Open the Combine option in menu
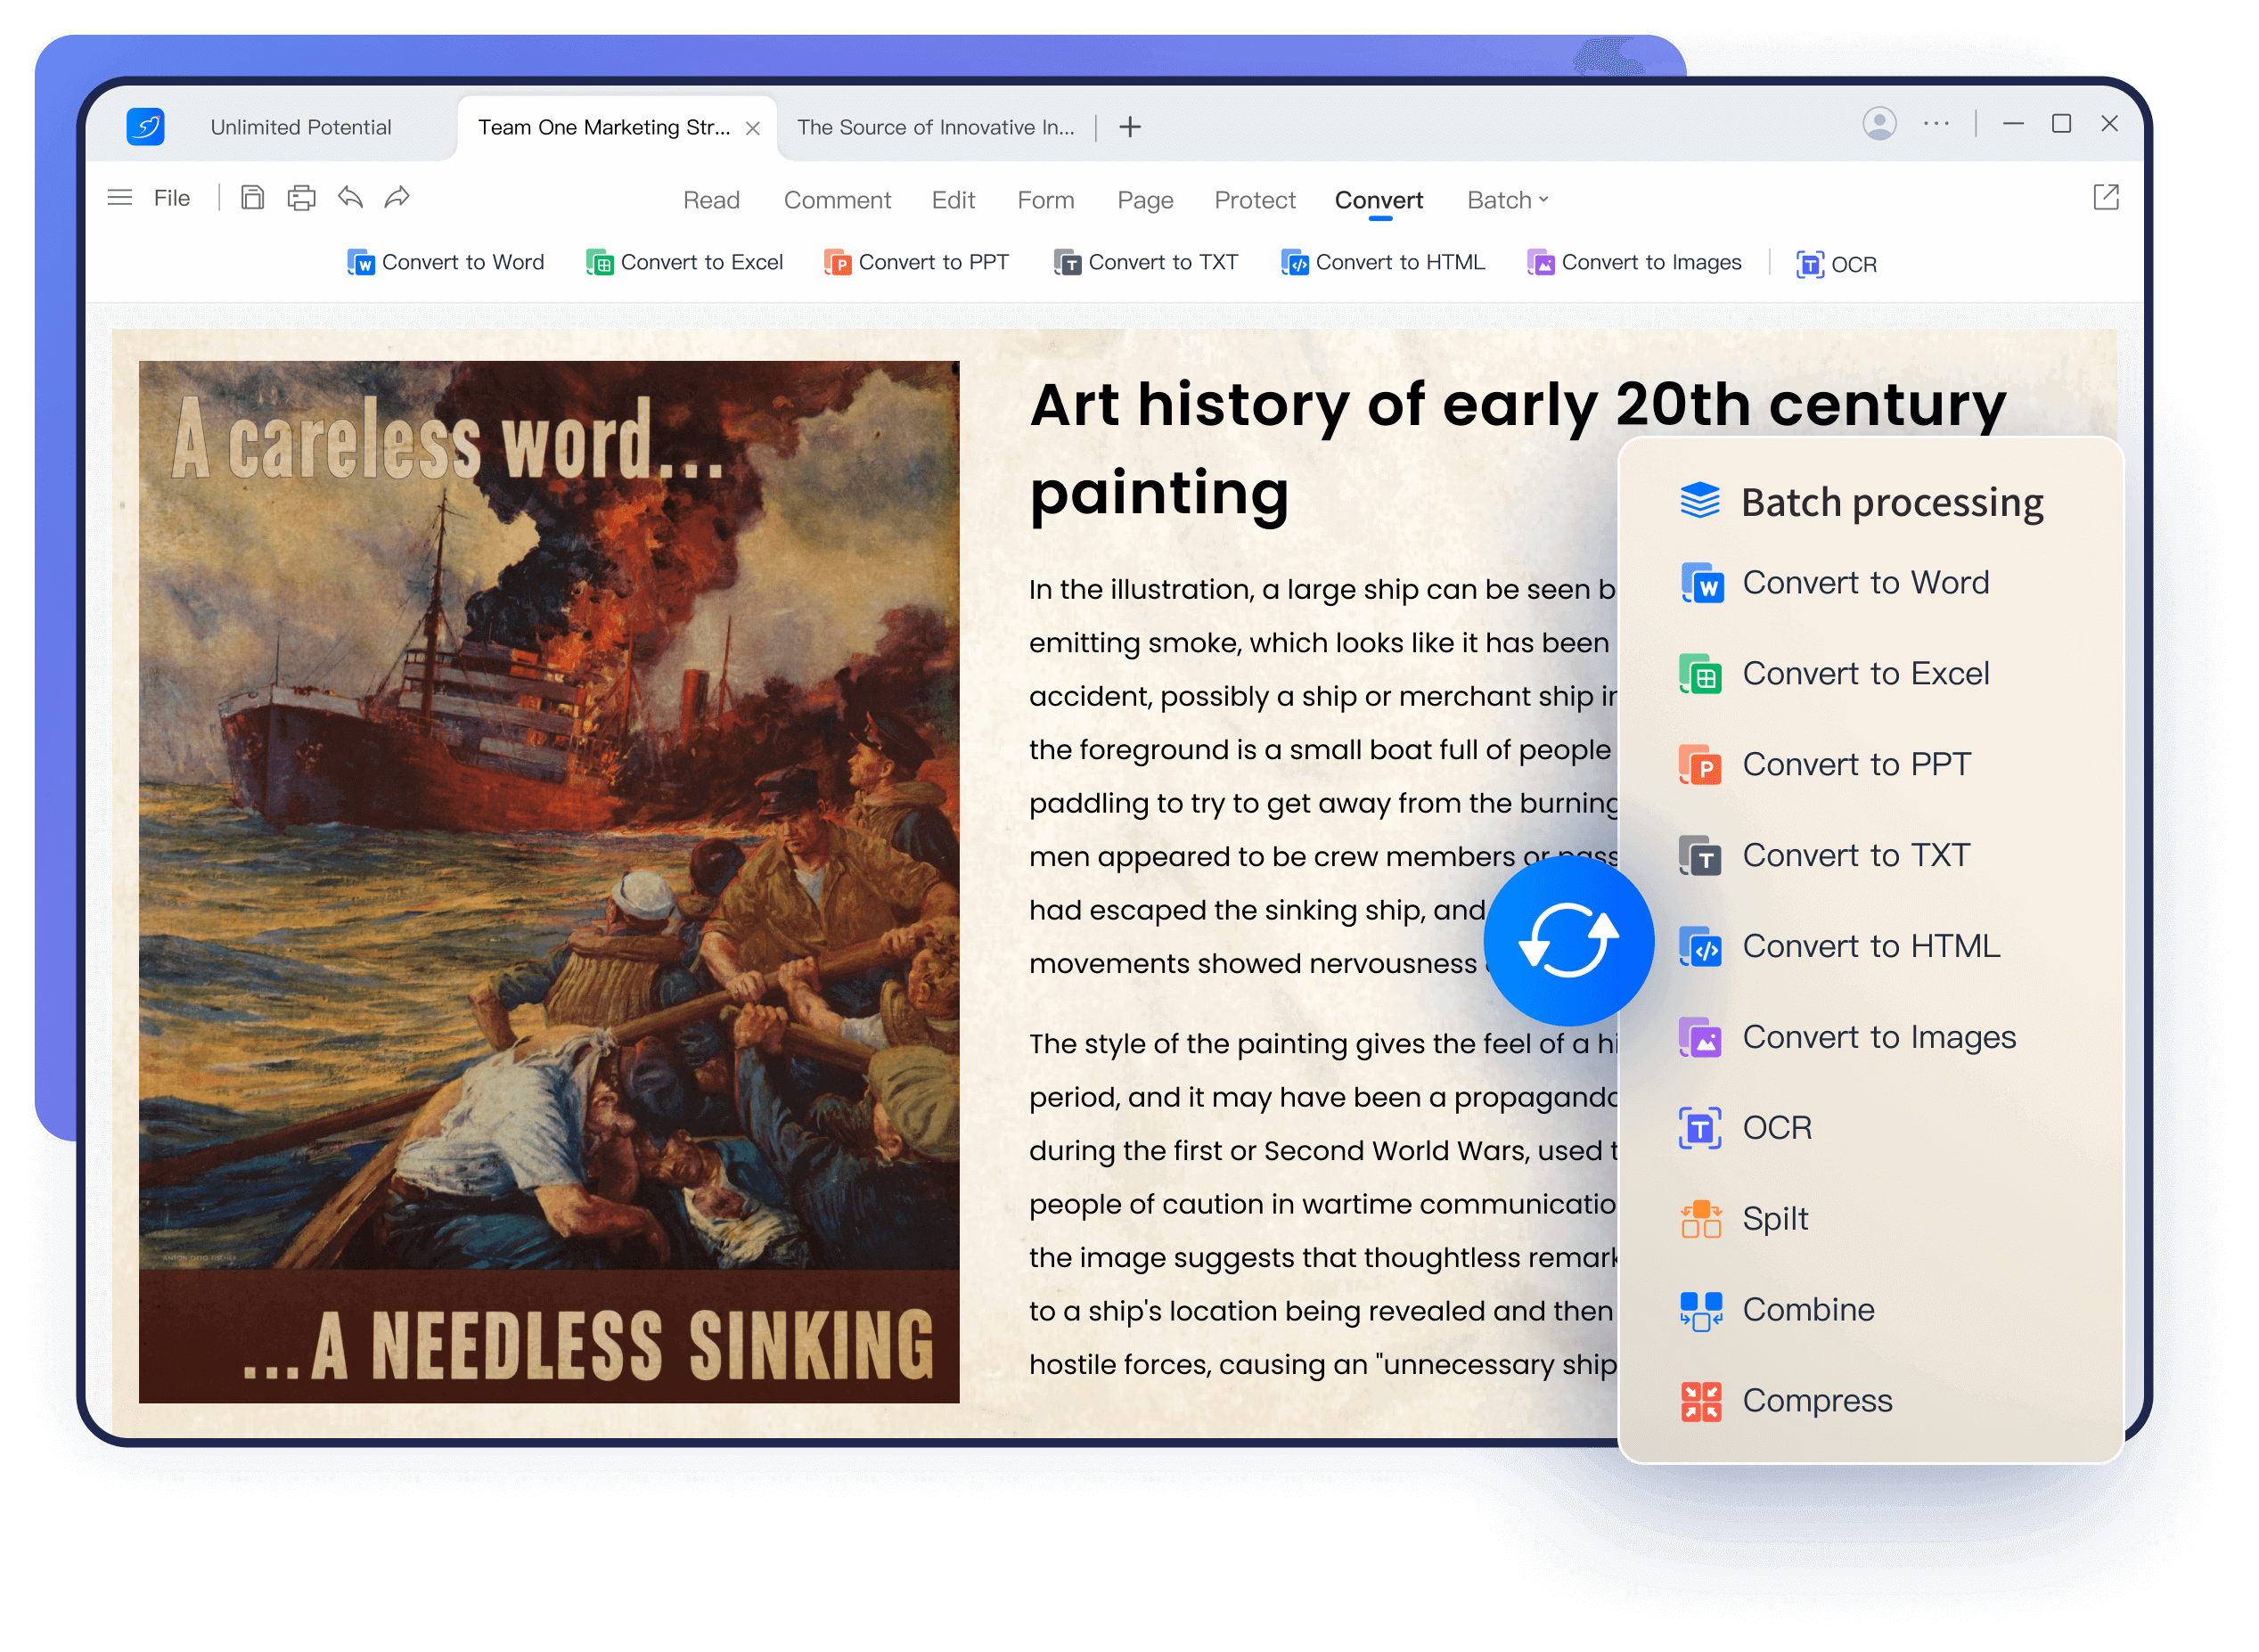The width and height of the screenshot is (2259, 1652). (1808, 1308)
